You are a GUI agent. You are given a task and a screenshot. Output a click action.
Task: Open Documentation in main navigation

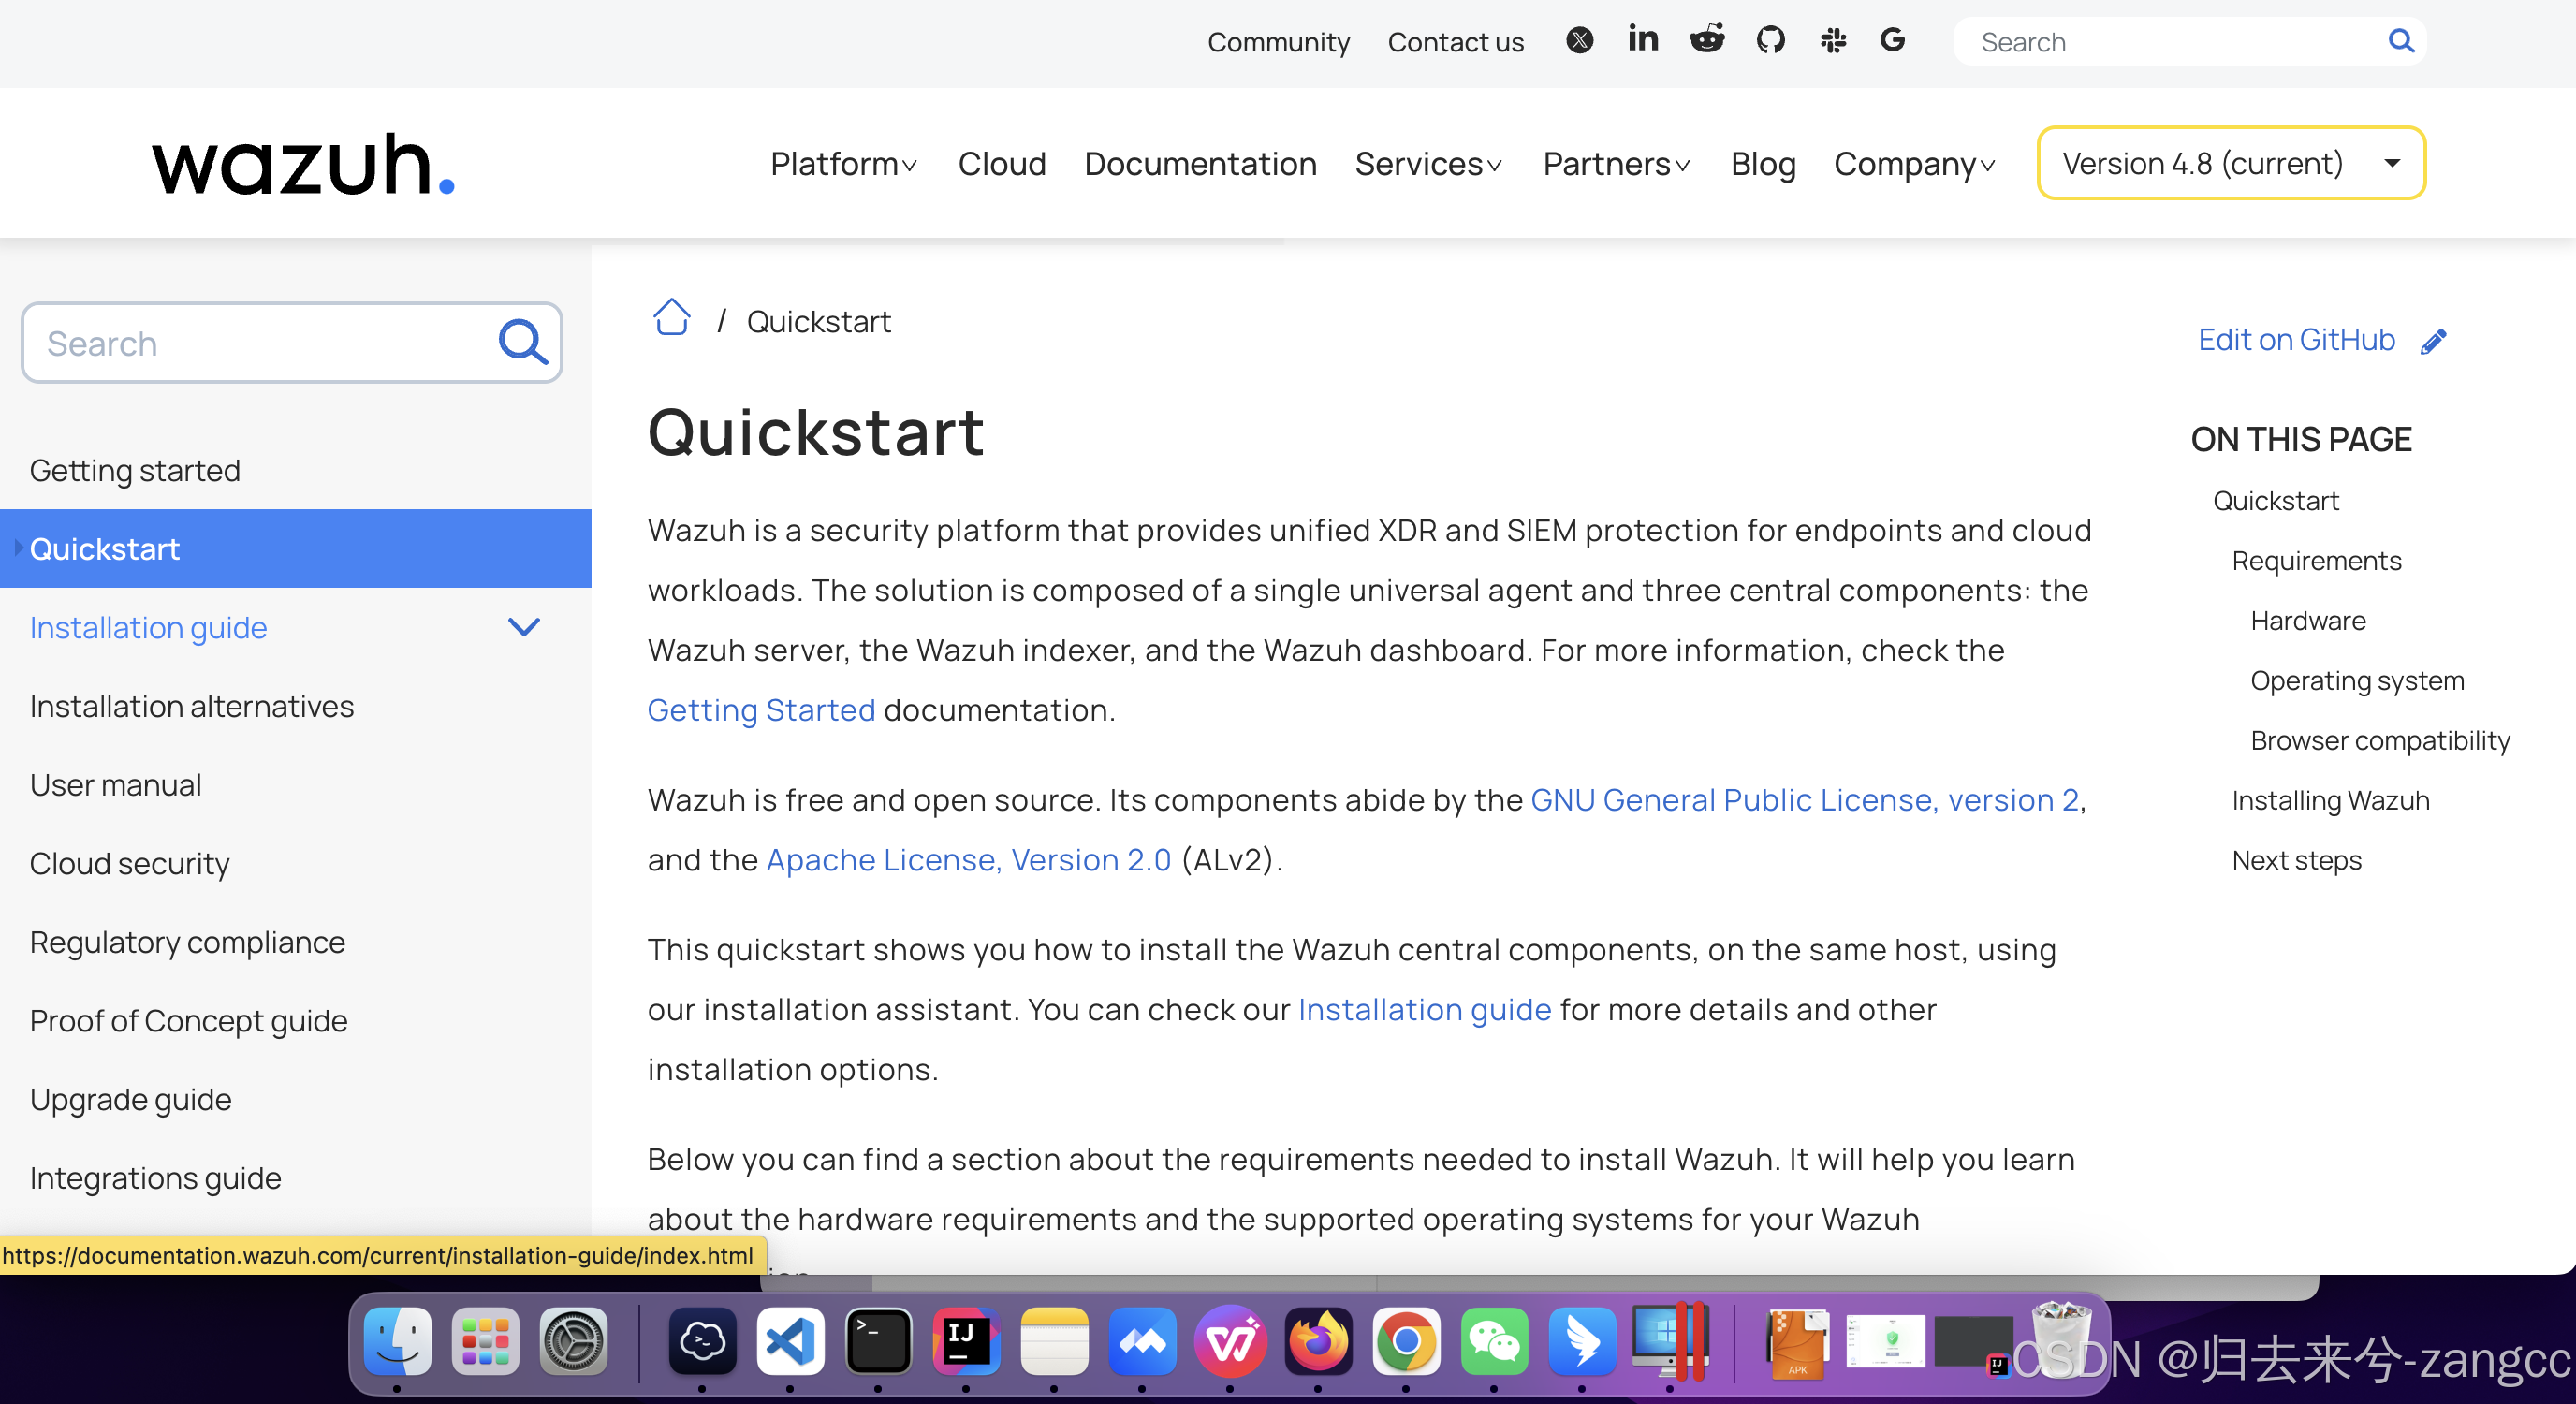(x=1200, y=163)
